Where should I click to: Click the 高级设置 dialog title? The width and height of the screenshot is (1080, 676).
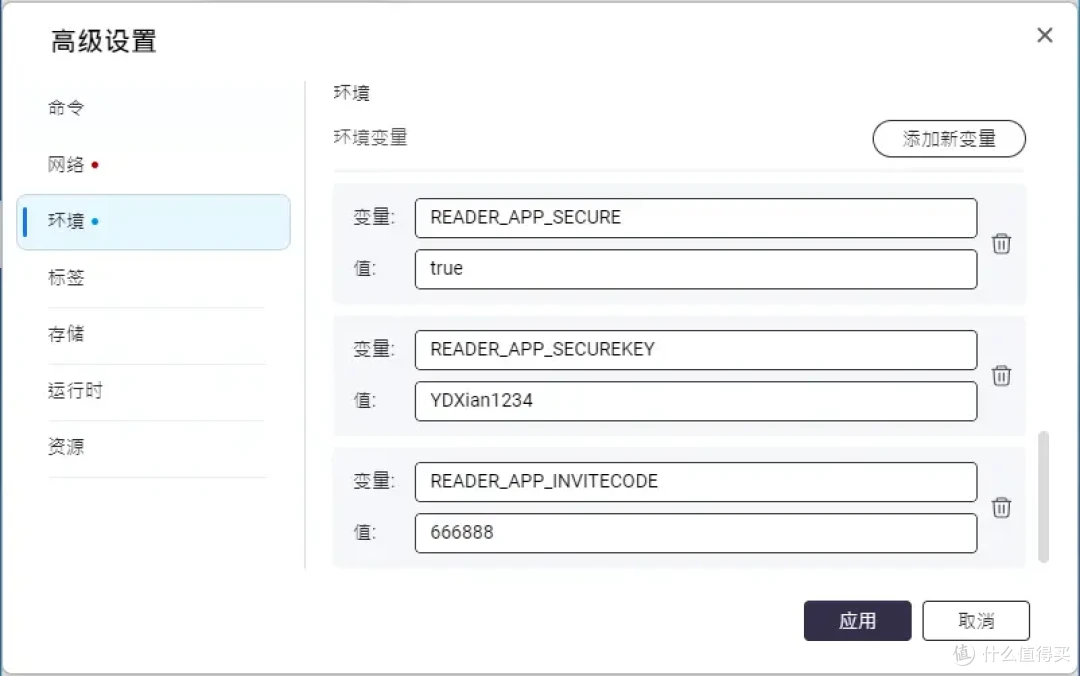coord(103,41)
